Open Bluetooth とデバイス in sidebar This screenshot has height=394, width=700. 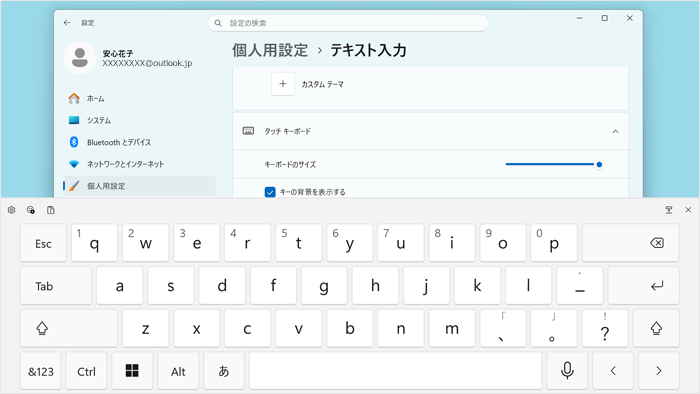[x=139, y=142]
